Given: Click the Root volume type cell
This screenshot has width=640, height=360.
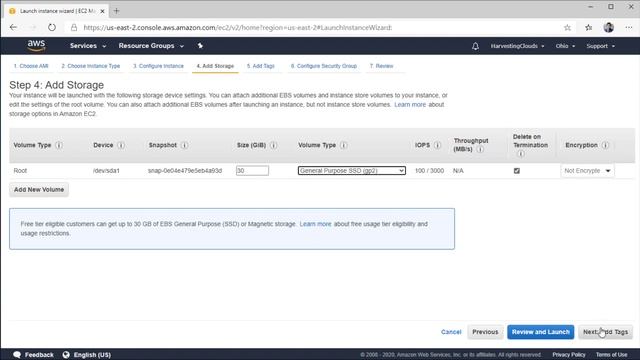Looking at the screenshot, I should coord(20,171).
